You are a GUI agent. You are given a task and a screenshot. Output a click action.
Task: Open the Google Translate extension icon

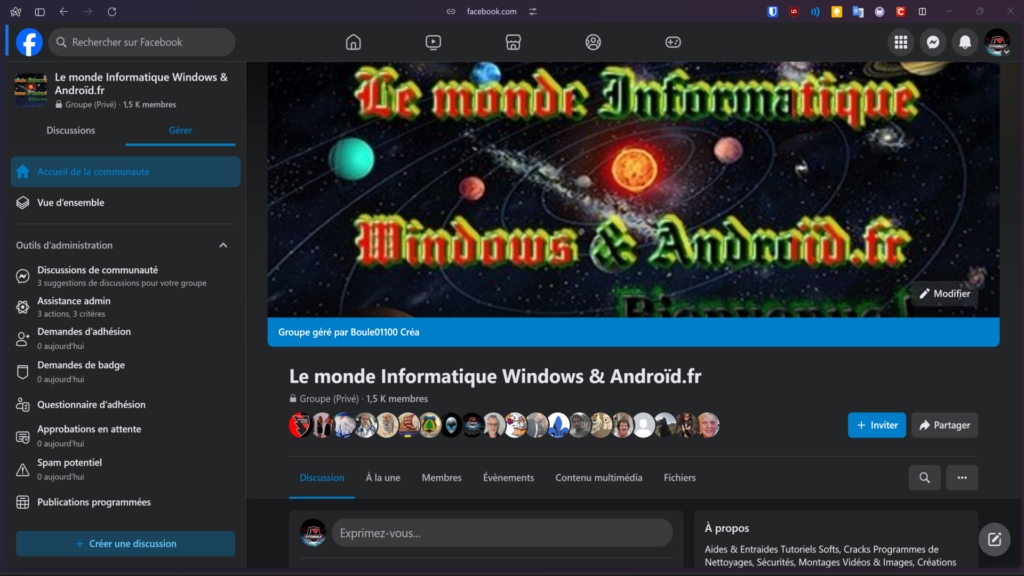(x=858, y=12)
